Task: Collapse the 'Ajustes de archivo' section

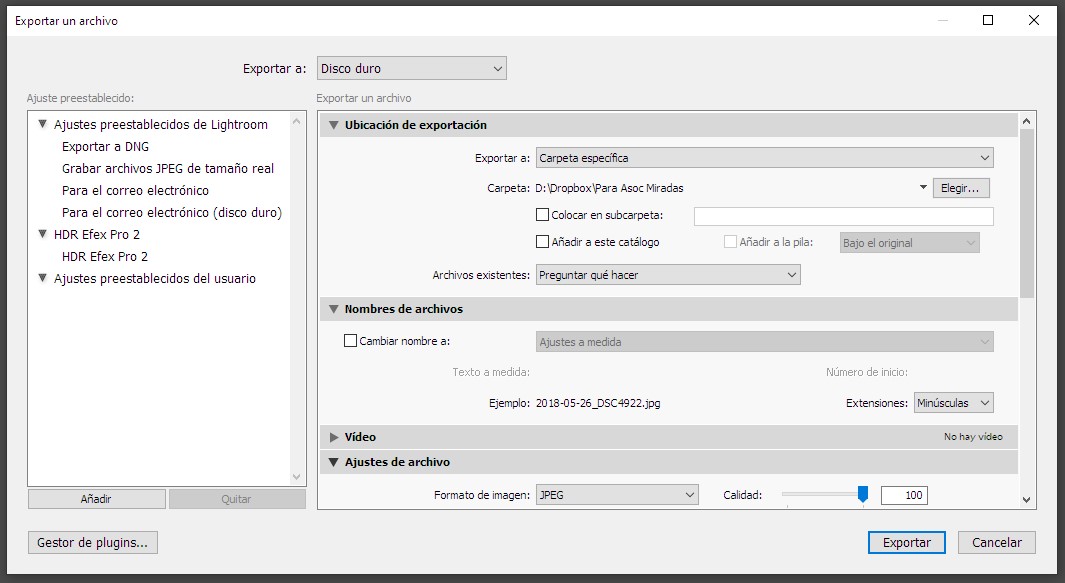Action: tap(333, 462)
